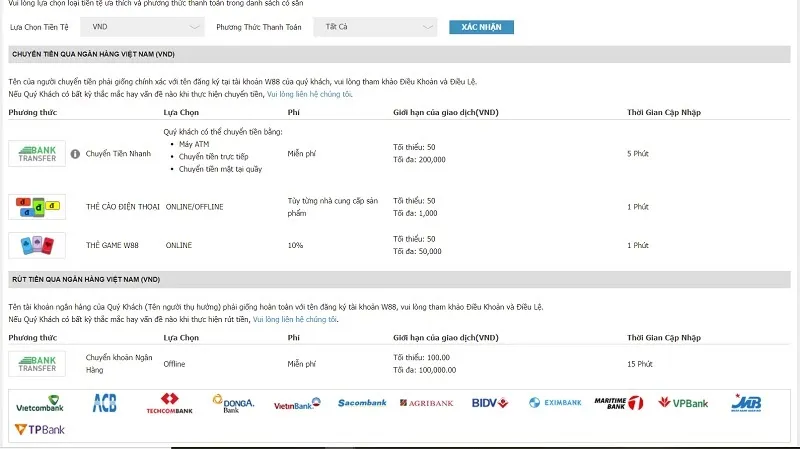Screen dimensions: 800x449
Task: Select the phone card icon (Thẻ Cào Điện Thoại)
Action: point(37,206)
